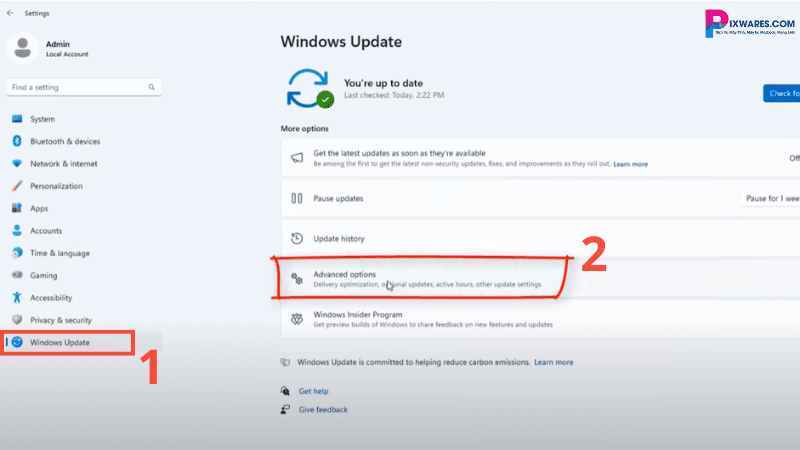The height and width of the screenshot is (450, 800).
Task: Click the back arrow in Settings header
Action: 10,13
